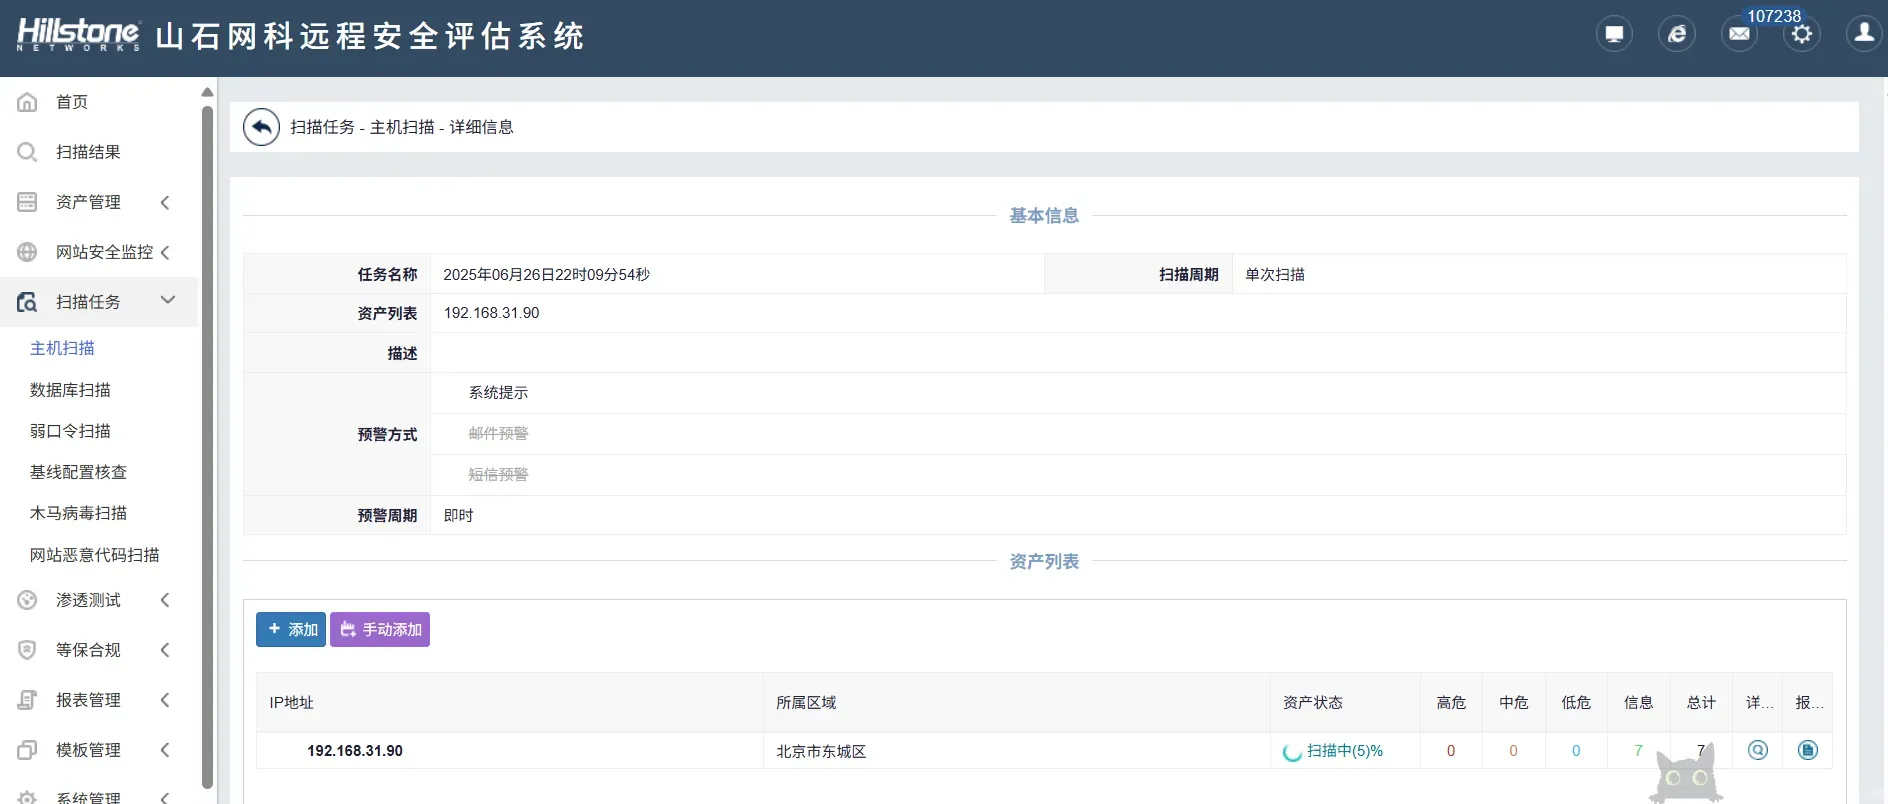Click the task name 2025年06月26日22时09分54秒

click(546, 274)
